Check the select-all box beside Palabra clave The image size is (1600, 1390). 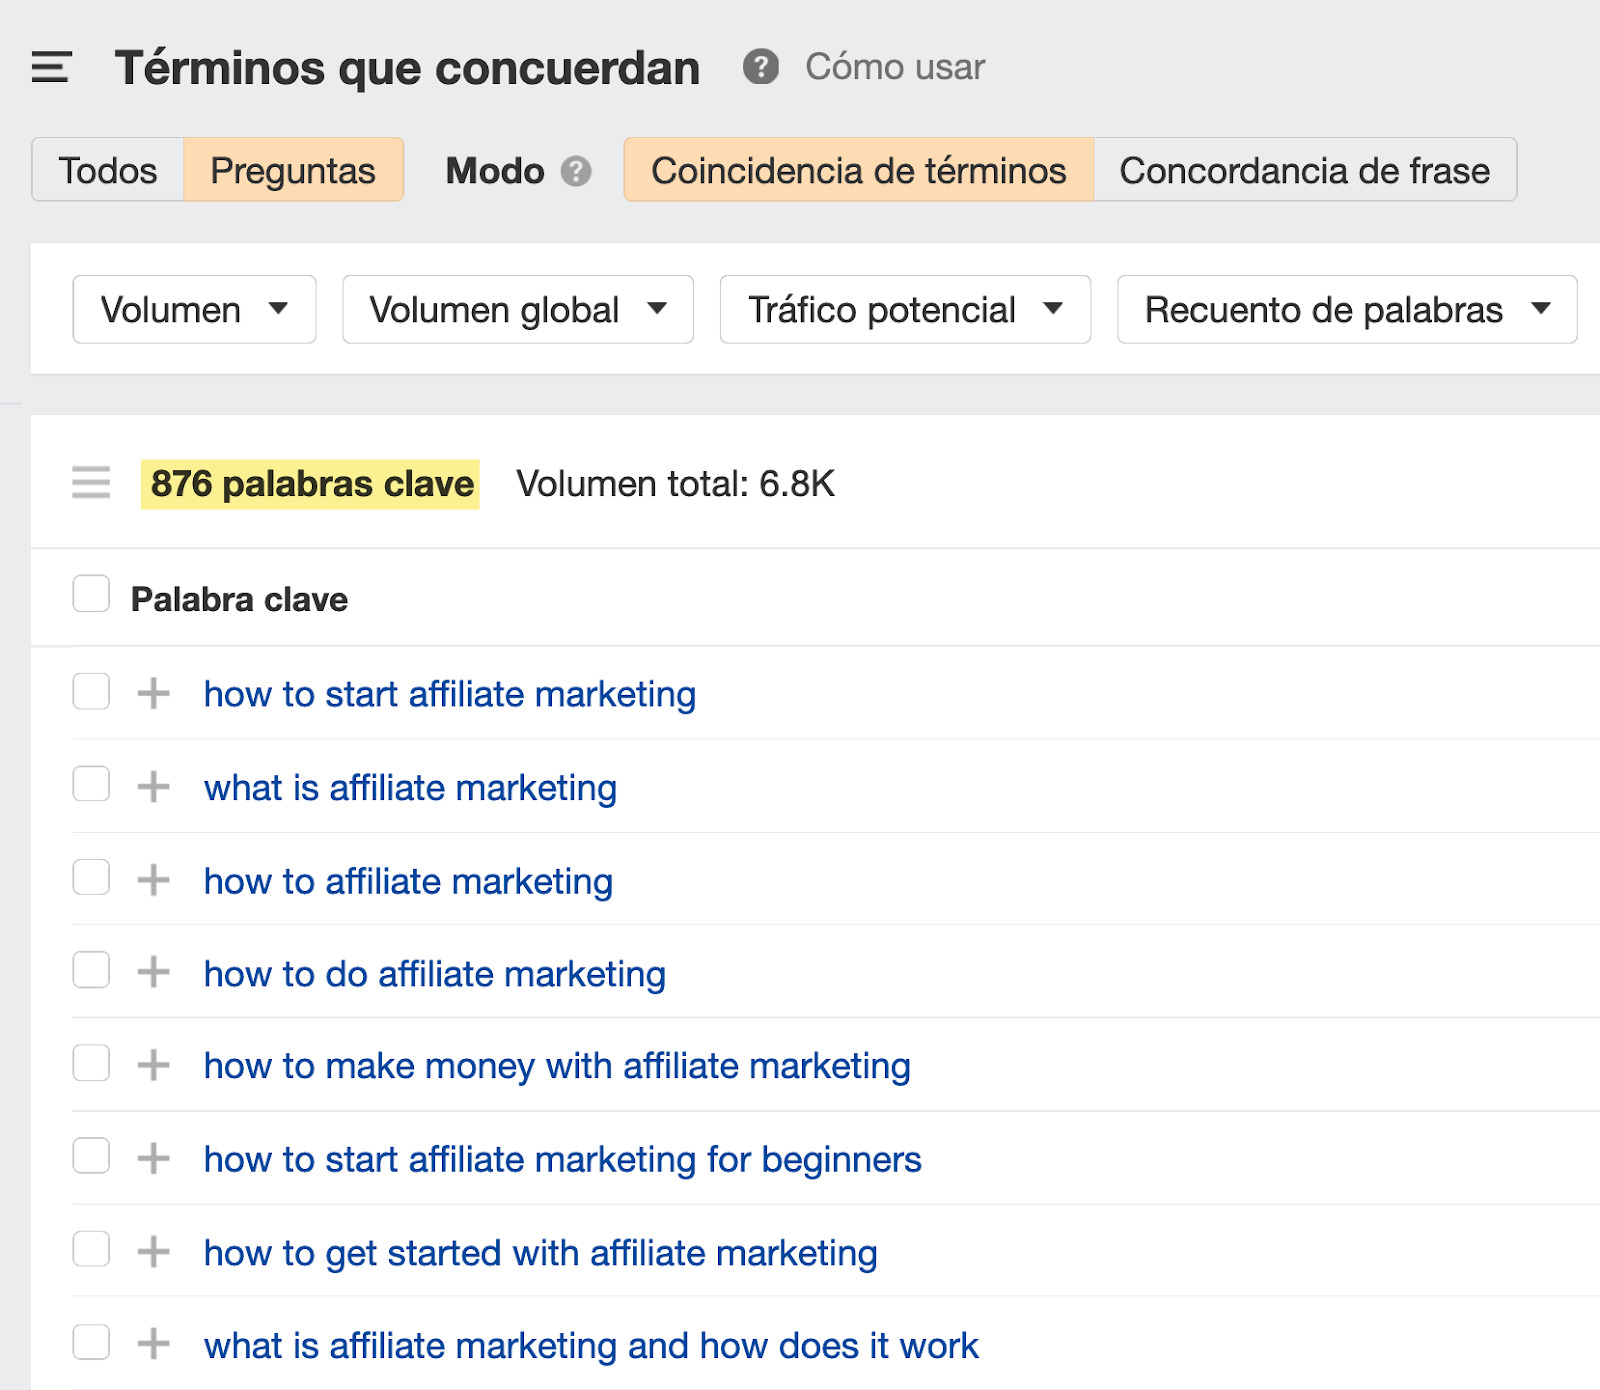pos(91,593)
